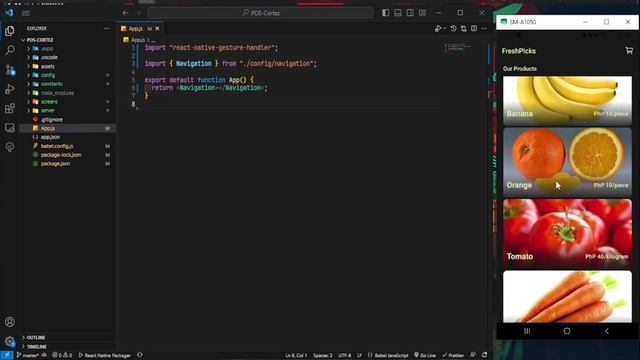This screenshot has width=640, height=360.
Task: Expand the .expo folder
Action: click(x=29, y=49)
